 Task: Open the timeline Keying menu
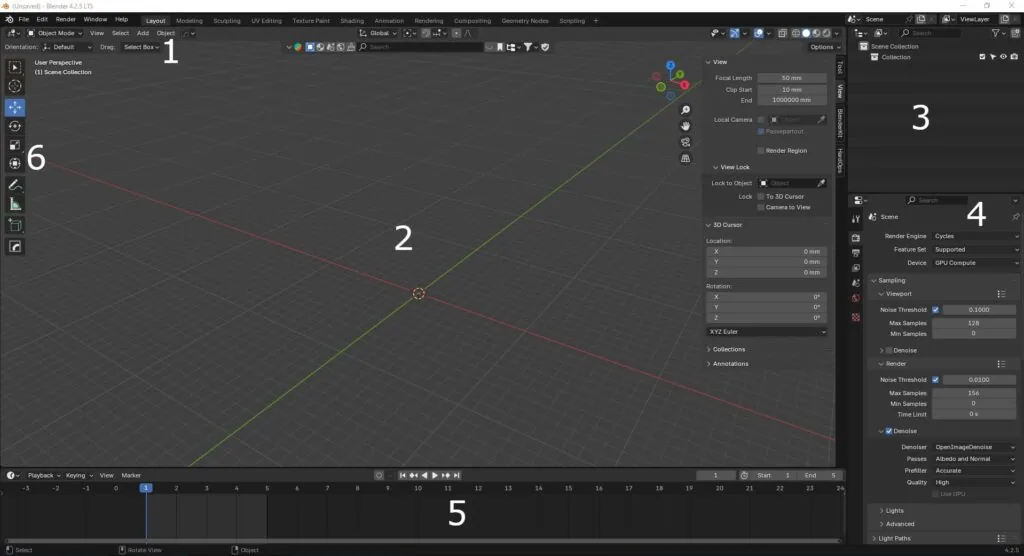pyautogui.click(x=78, y=476)
